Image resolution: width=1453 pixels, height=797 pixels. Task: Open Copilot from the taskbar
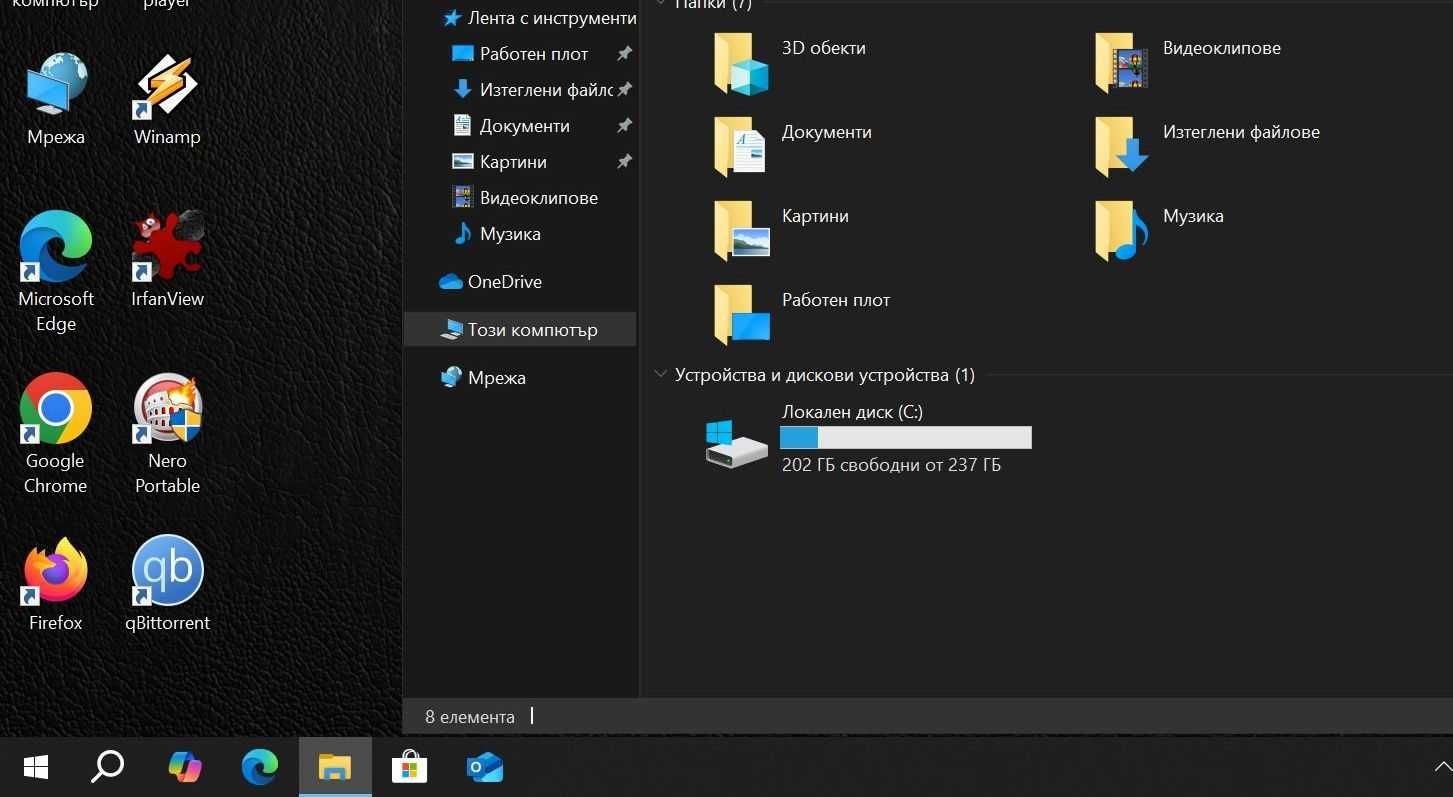tap(184, 767)
